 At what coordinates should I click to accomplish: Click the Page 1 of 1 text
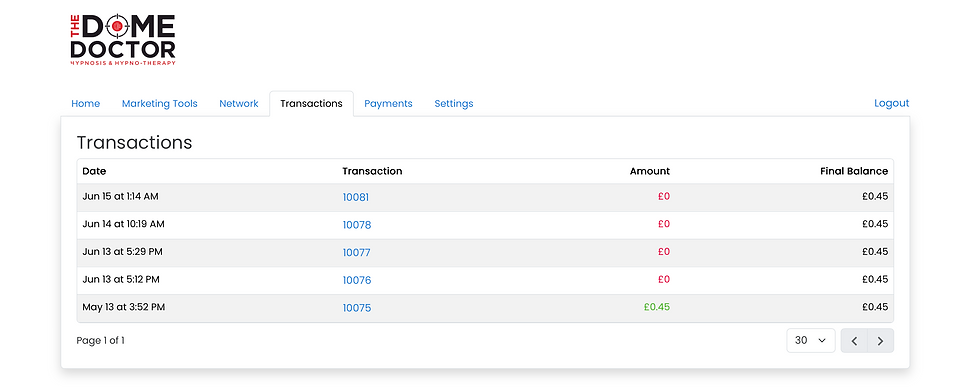100,341
